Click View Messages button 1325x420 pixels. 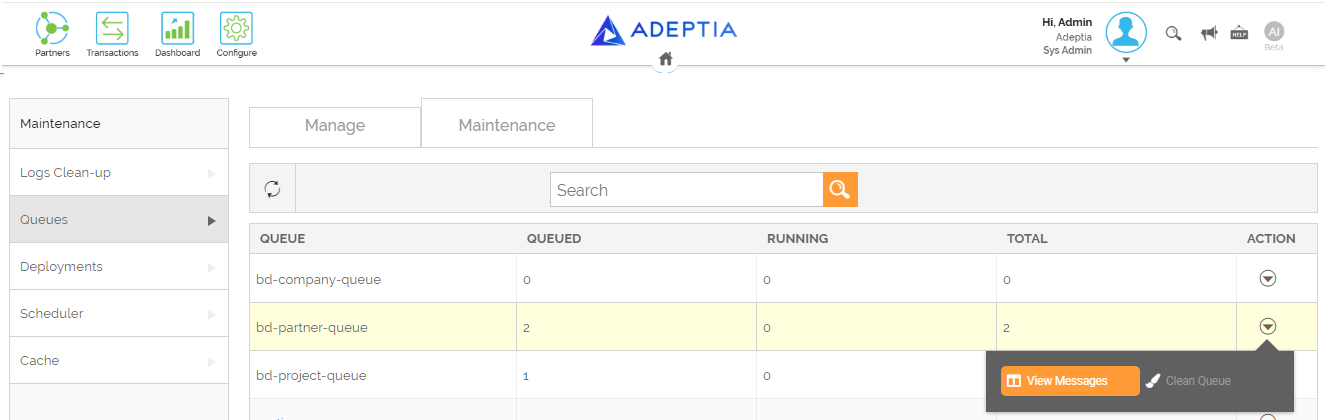coord(1070,381)
